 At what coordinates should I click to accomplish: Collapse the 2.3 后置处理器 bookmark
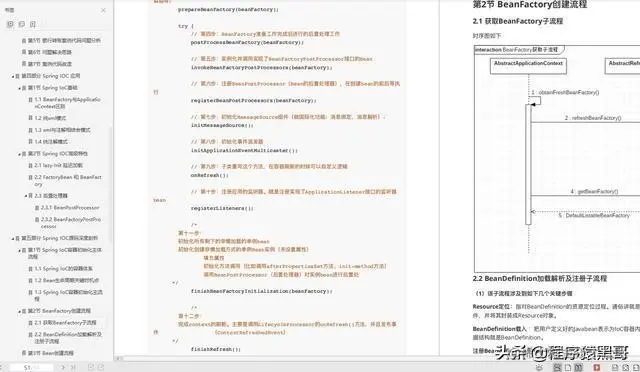26,196
